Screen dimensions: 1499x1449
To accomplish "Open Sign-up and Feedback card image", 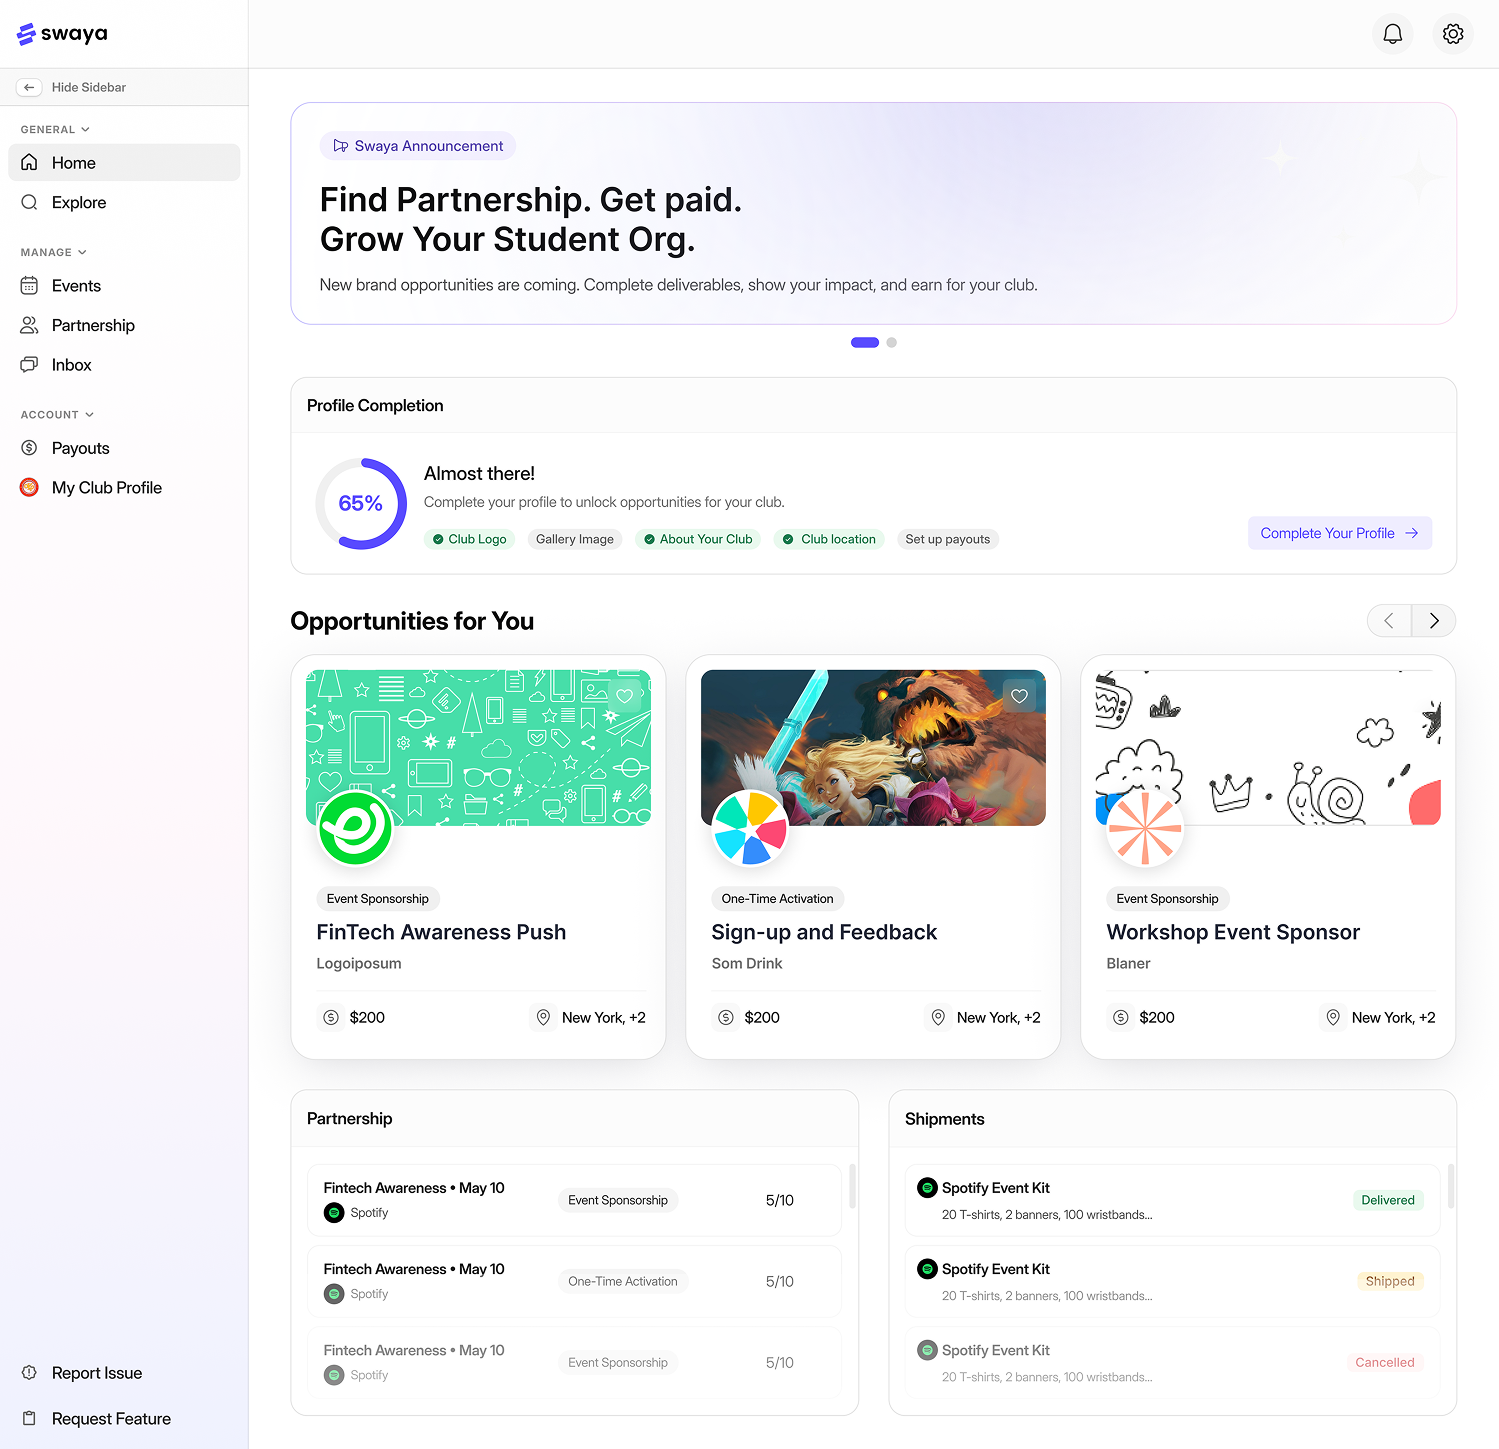I will coord(873,748).
